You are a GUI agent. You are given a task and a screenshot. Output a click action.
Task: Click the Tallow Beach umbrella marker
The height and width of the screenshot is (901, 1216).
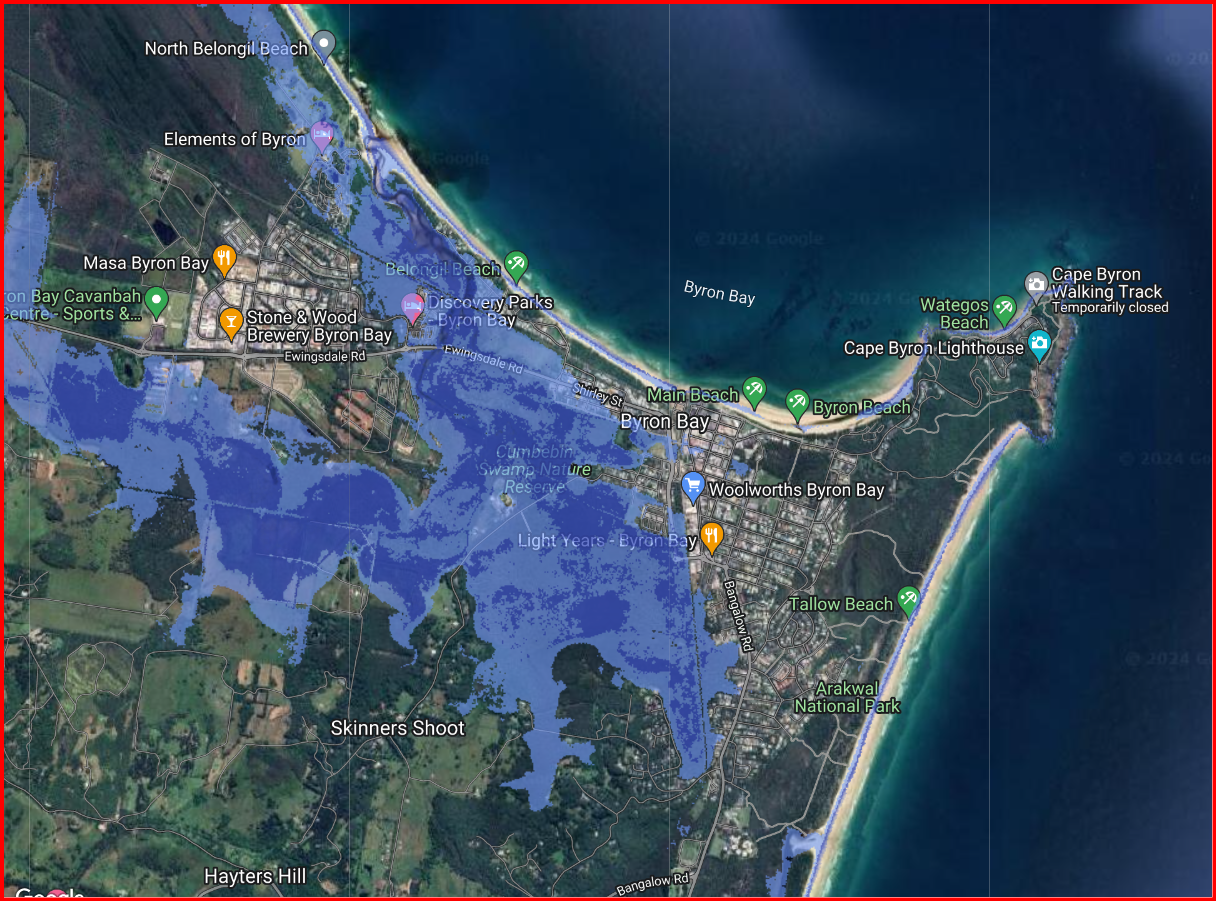(x=908, y=600)
